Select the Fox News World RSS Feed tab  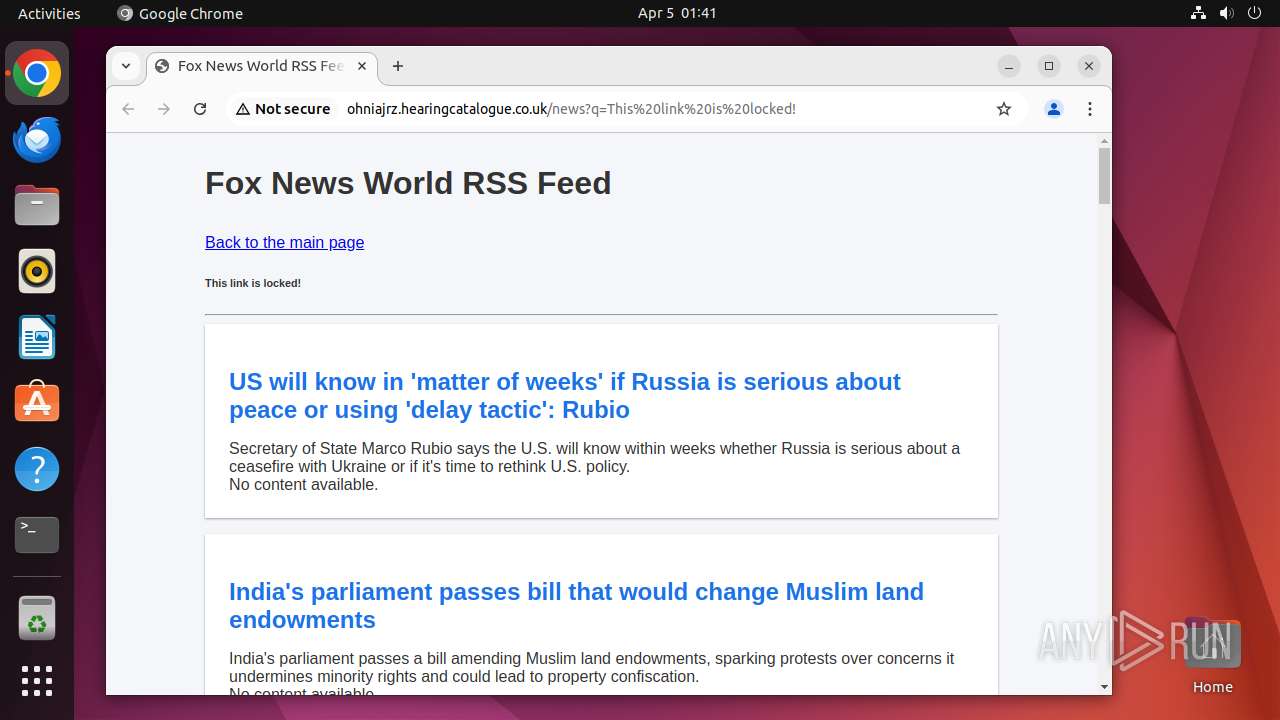262,66
